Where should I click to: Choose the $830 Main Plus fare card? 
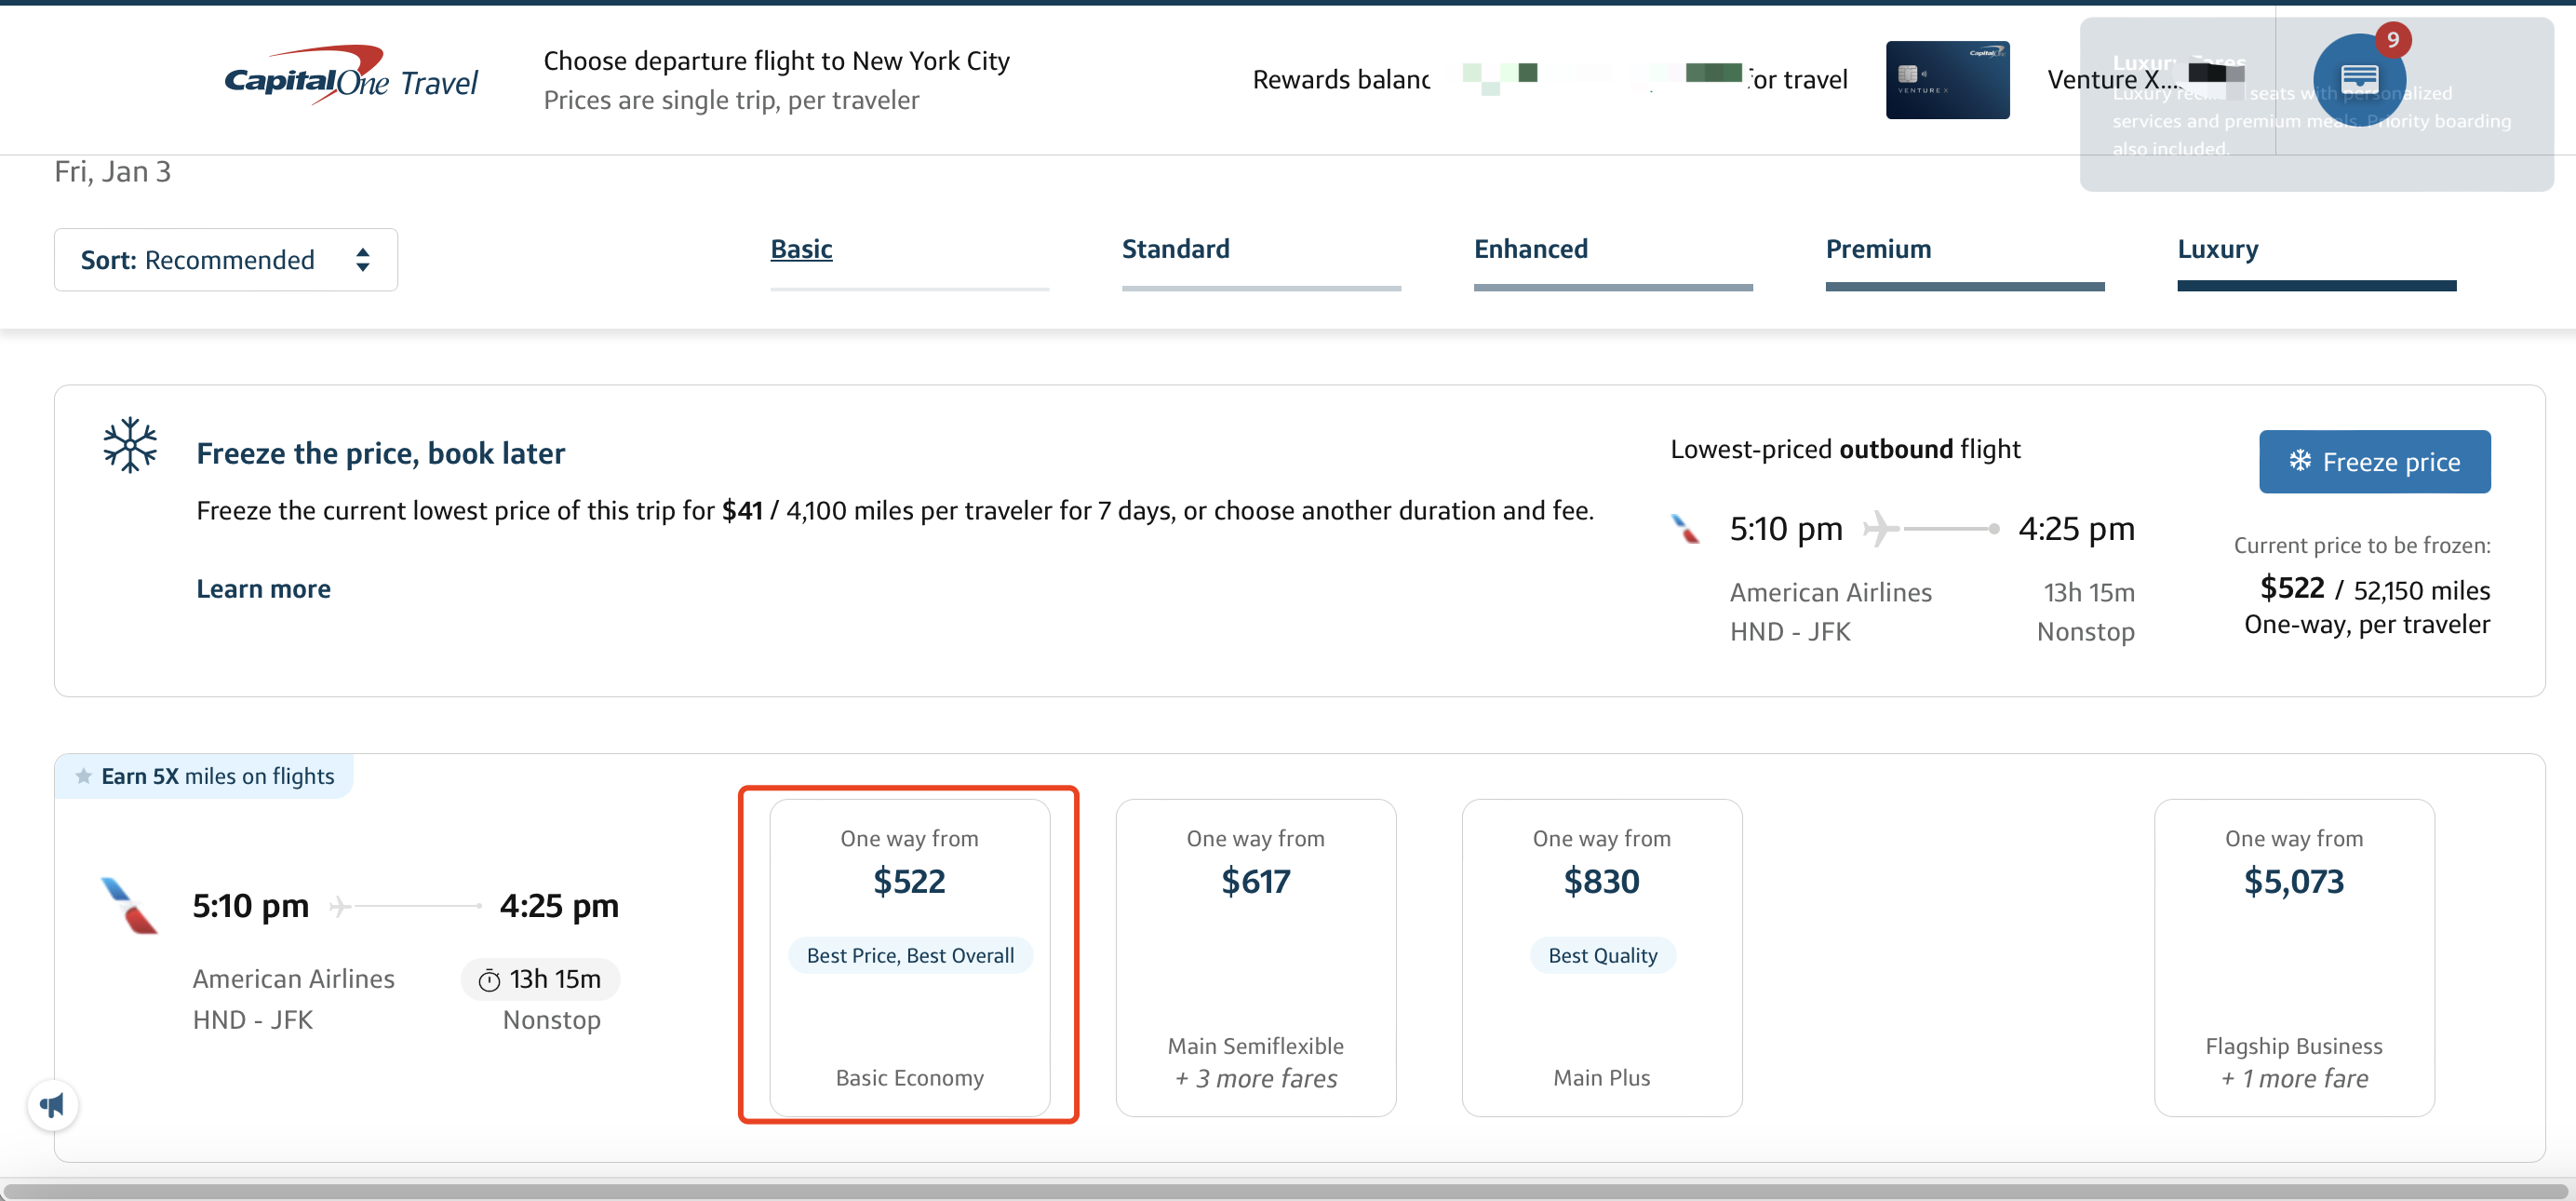pyautogui.click(x=1601, y=957)
